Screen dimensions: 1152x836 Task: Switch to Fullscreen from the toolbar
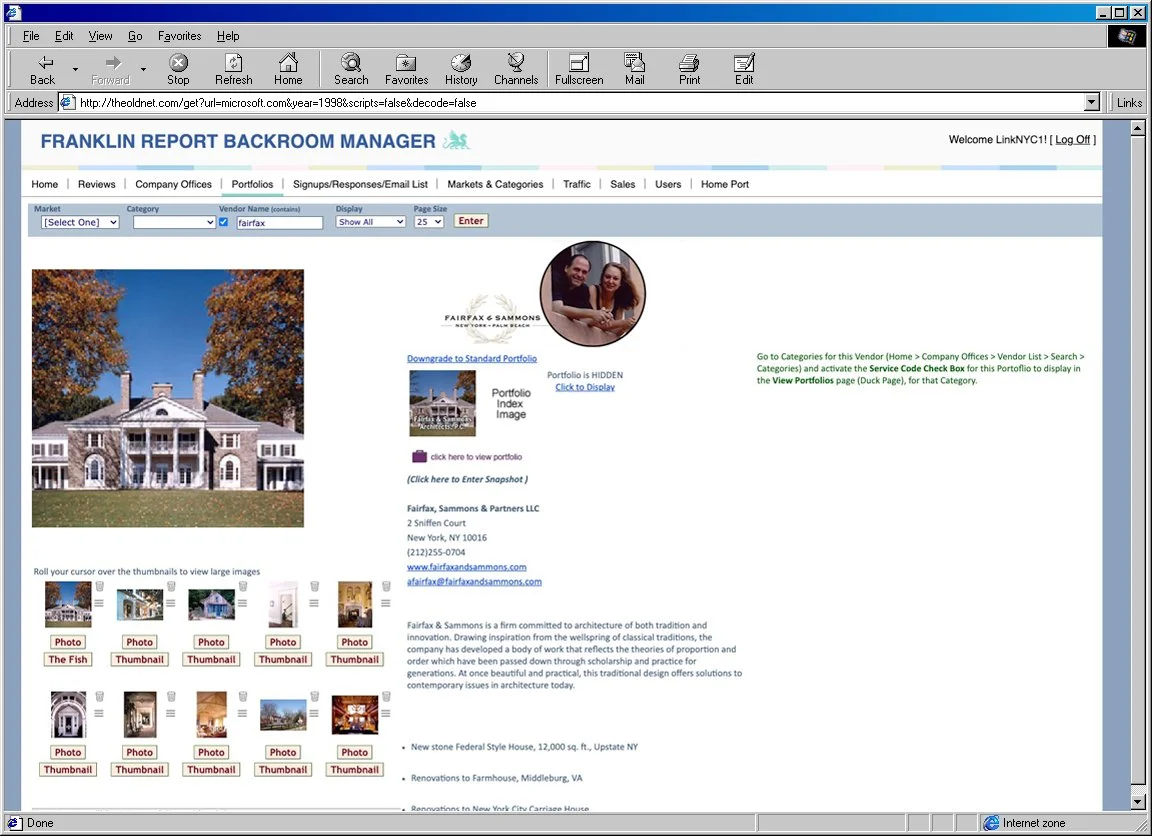(579, 70)
